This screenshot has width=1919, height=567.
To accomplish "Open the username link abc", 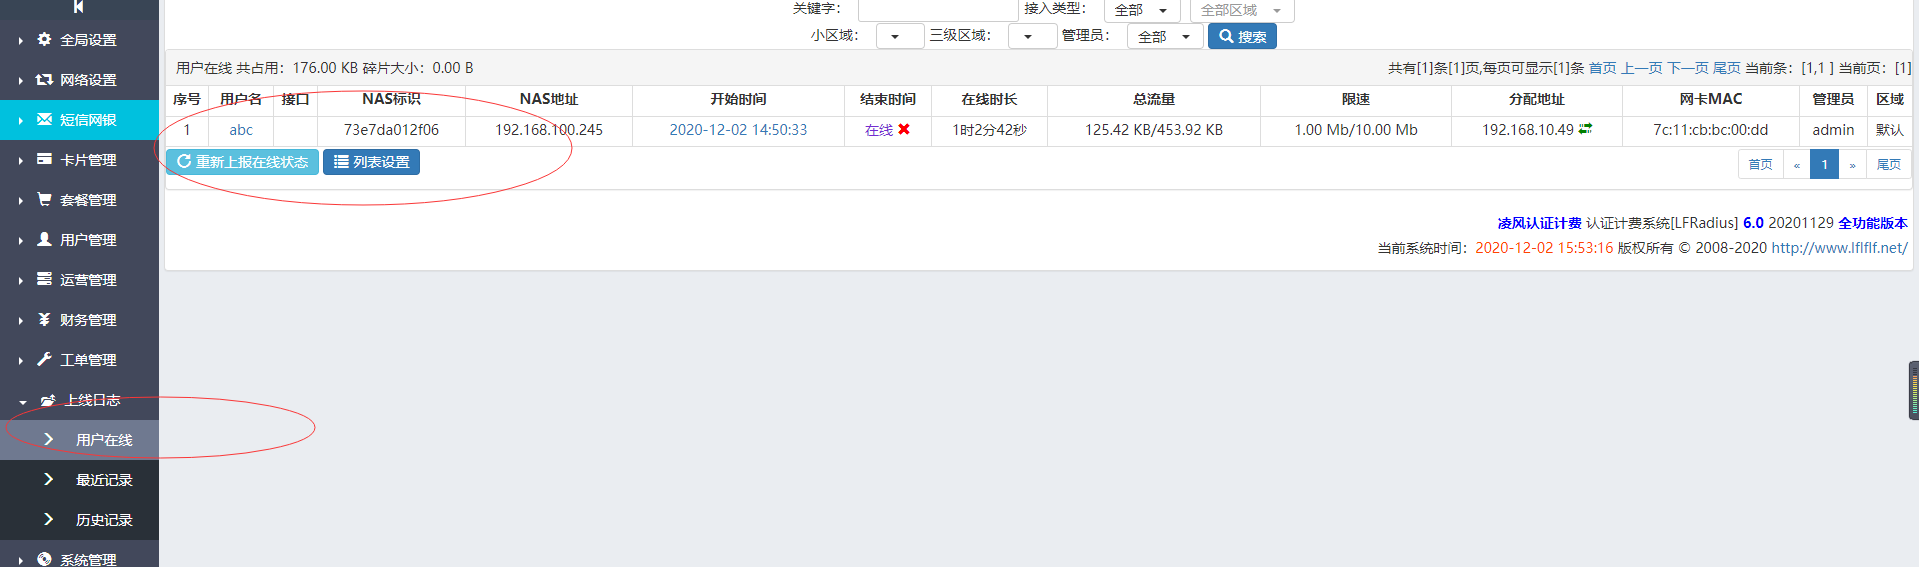I will 241,130.
